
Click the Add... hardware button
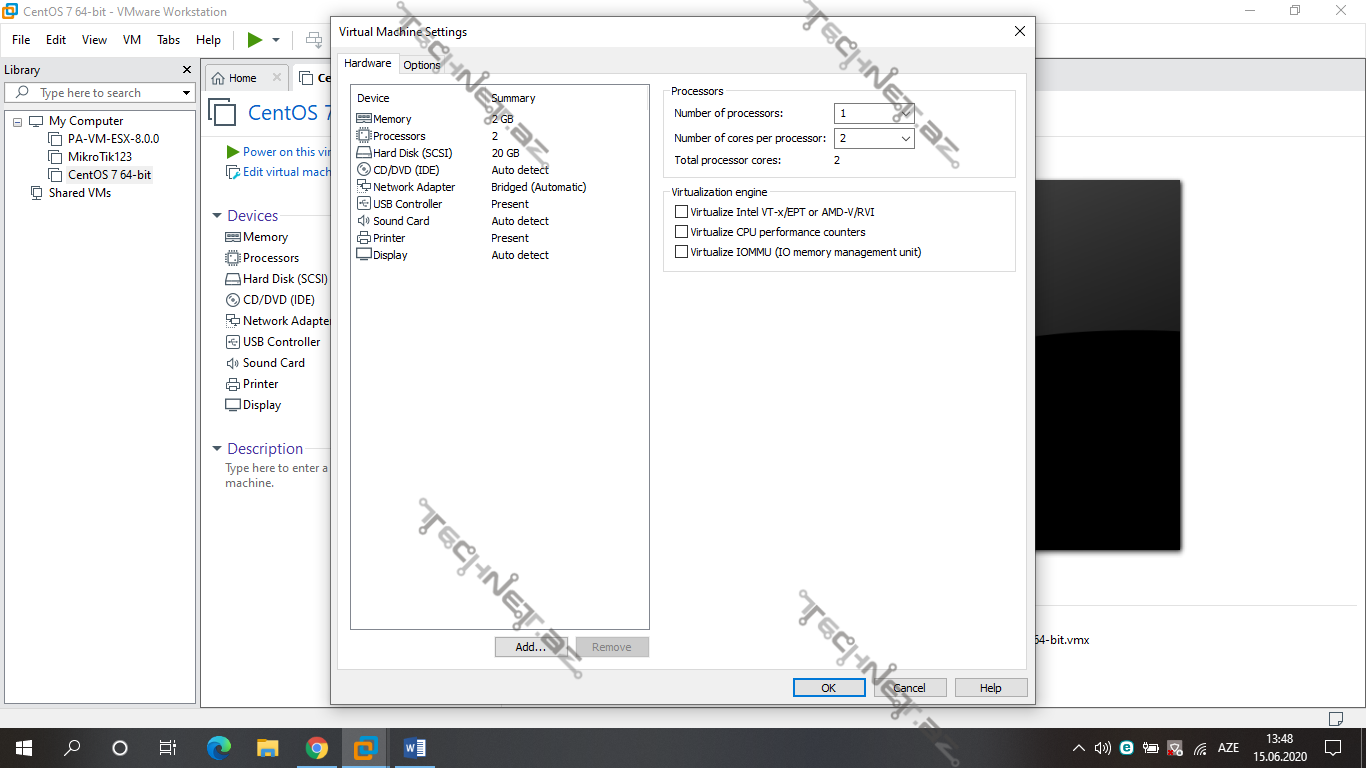pos(530,647)
